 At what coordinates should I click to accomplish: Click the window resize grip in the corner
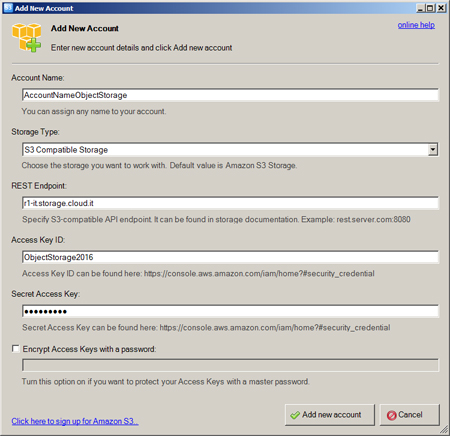444,430
